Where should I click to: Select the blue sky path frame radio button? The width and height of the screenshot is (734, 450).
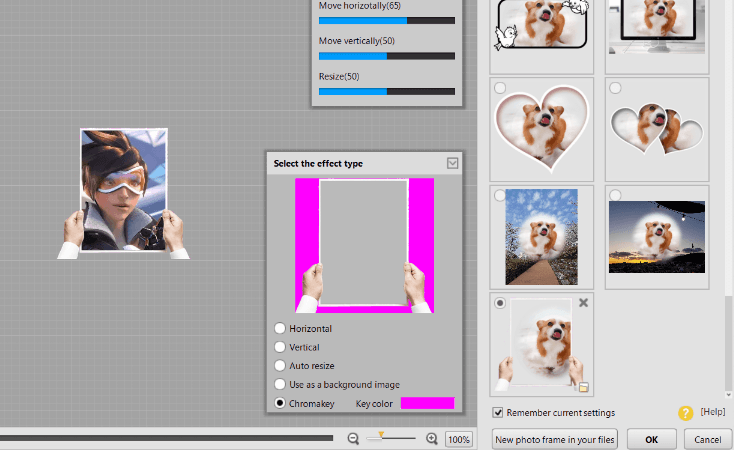[x=500, y=195]
